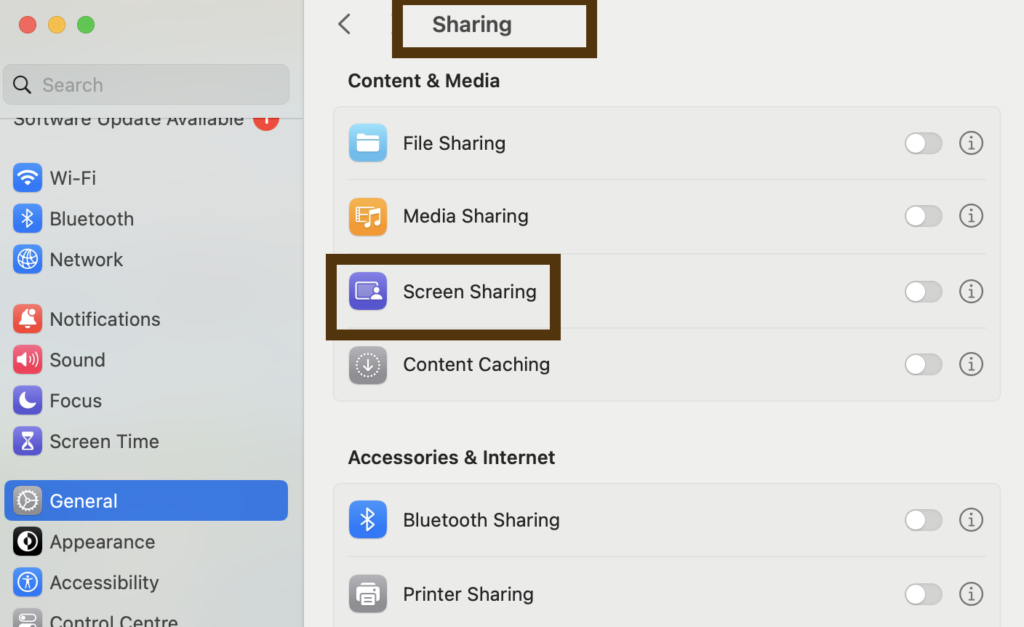Click the Bluetooth Sharing icon
This screenshot has height=627, width=1024.
368,520
